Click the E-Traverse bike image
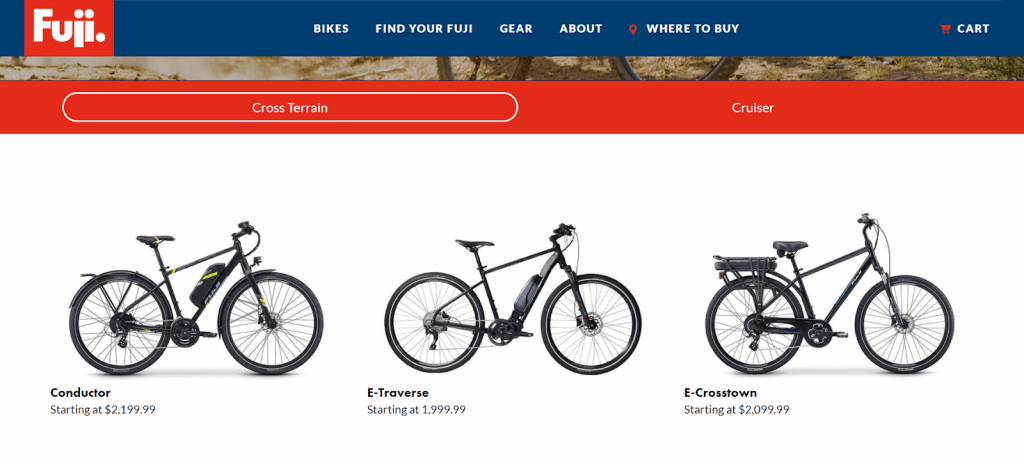Screen dimensions: 1024x464 point(513,299)
